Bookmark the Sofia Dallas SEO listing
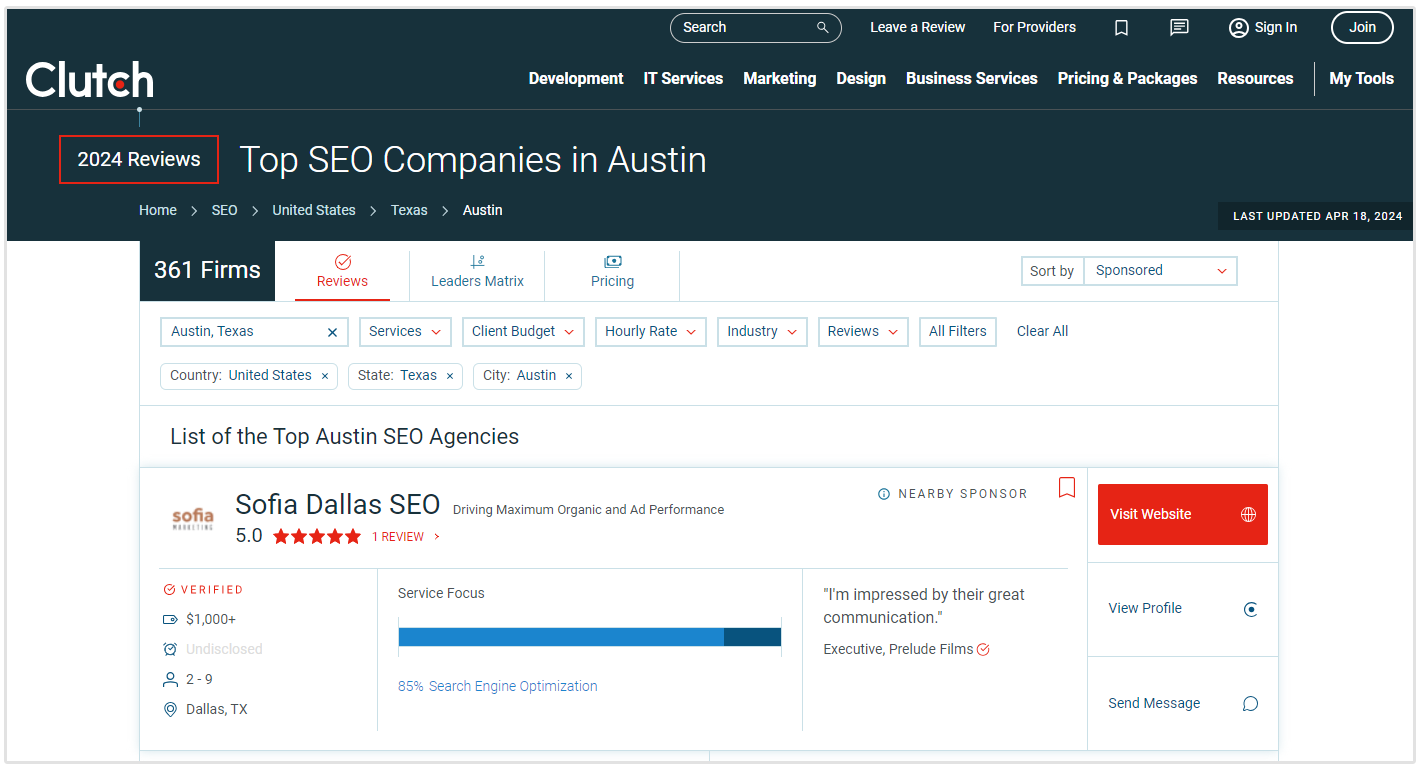Screen dimensions: 1420x770 click(x=1067, y=488)
